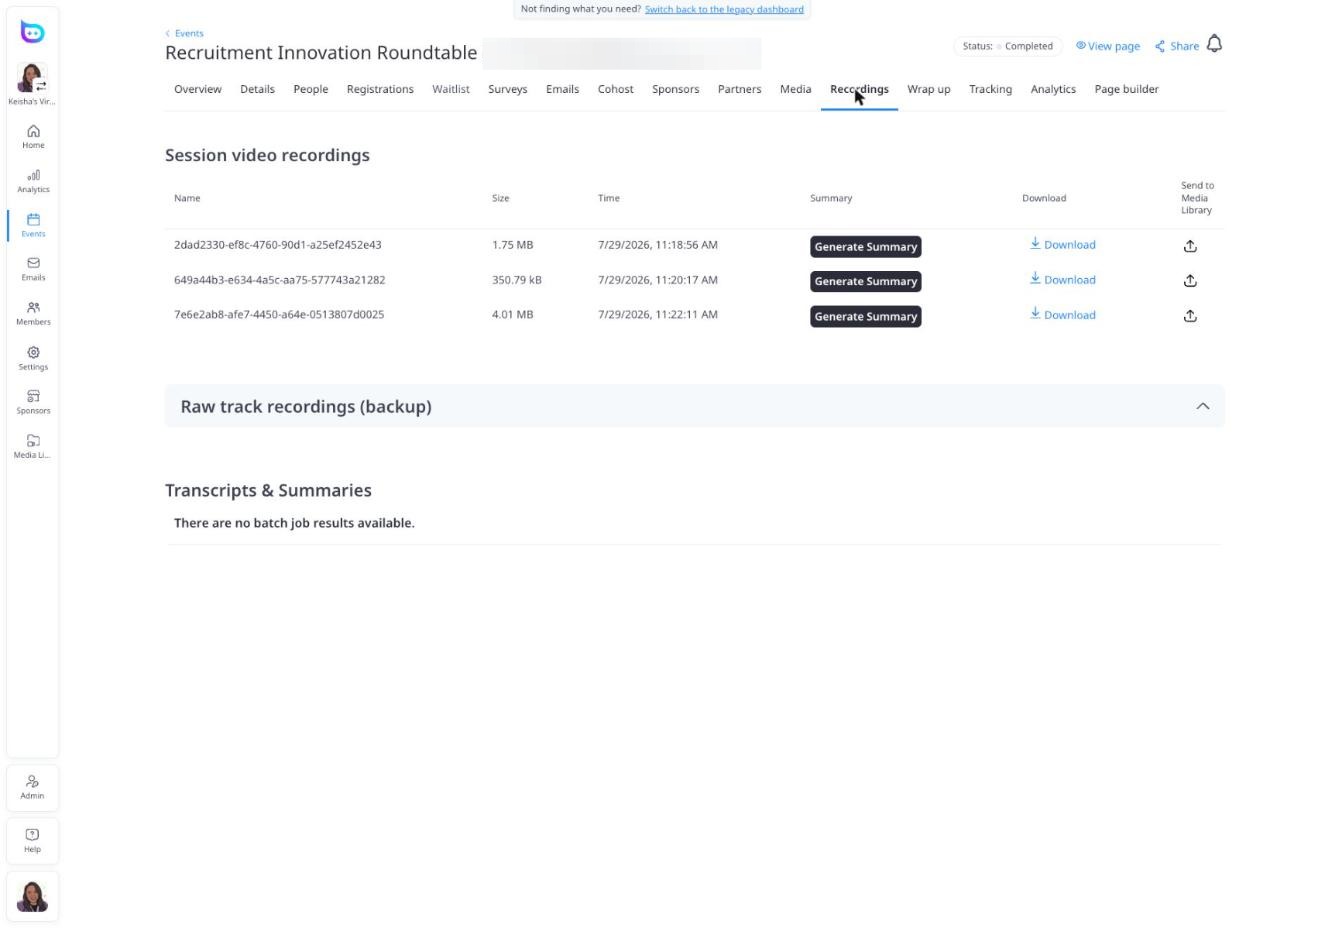This screenshot has height=928, width=1325.
Task: Open Media Library in the sidebar
Action: 33,446
